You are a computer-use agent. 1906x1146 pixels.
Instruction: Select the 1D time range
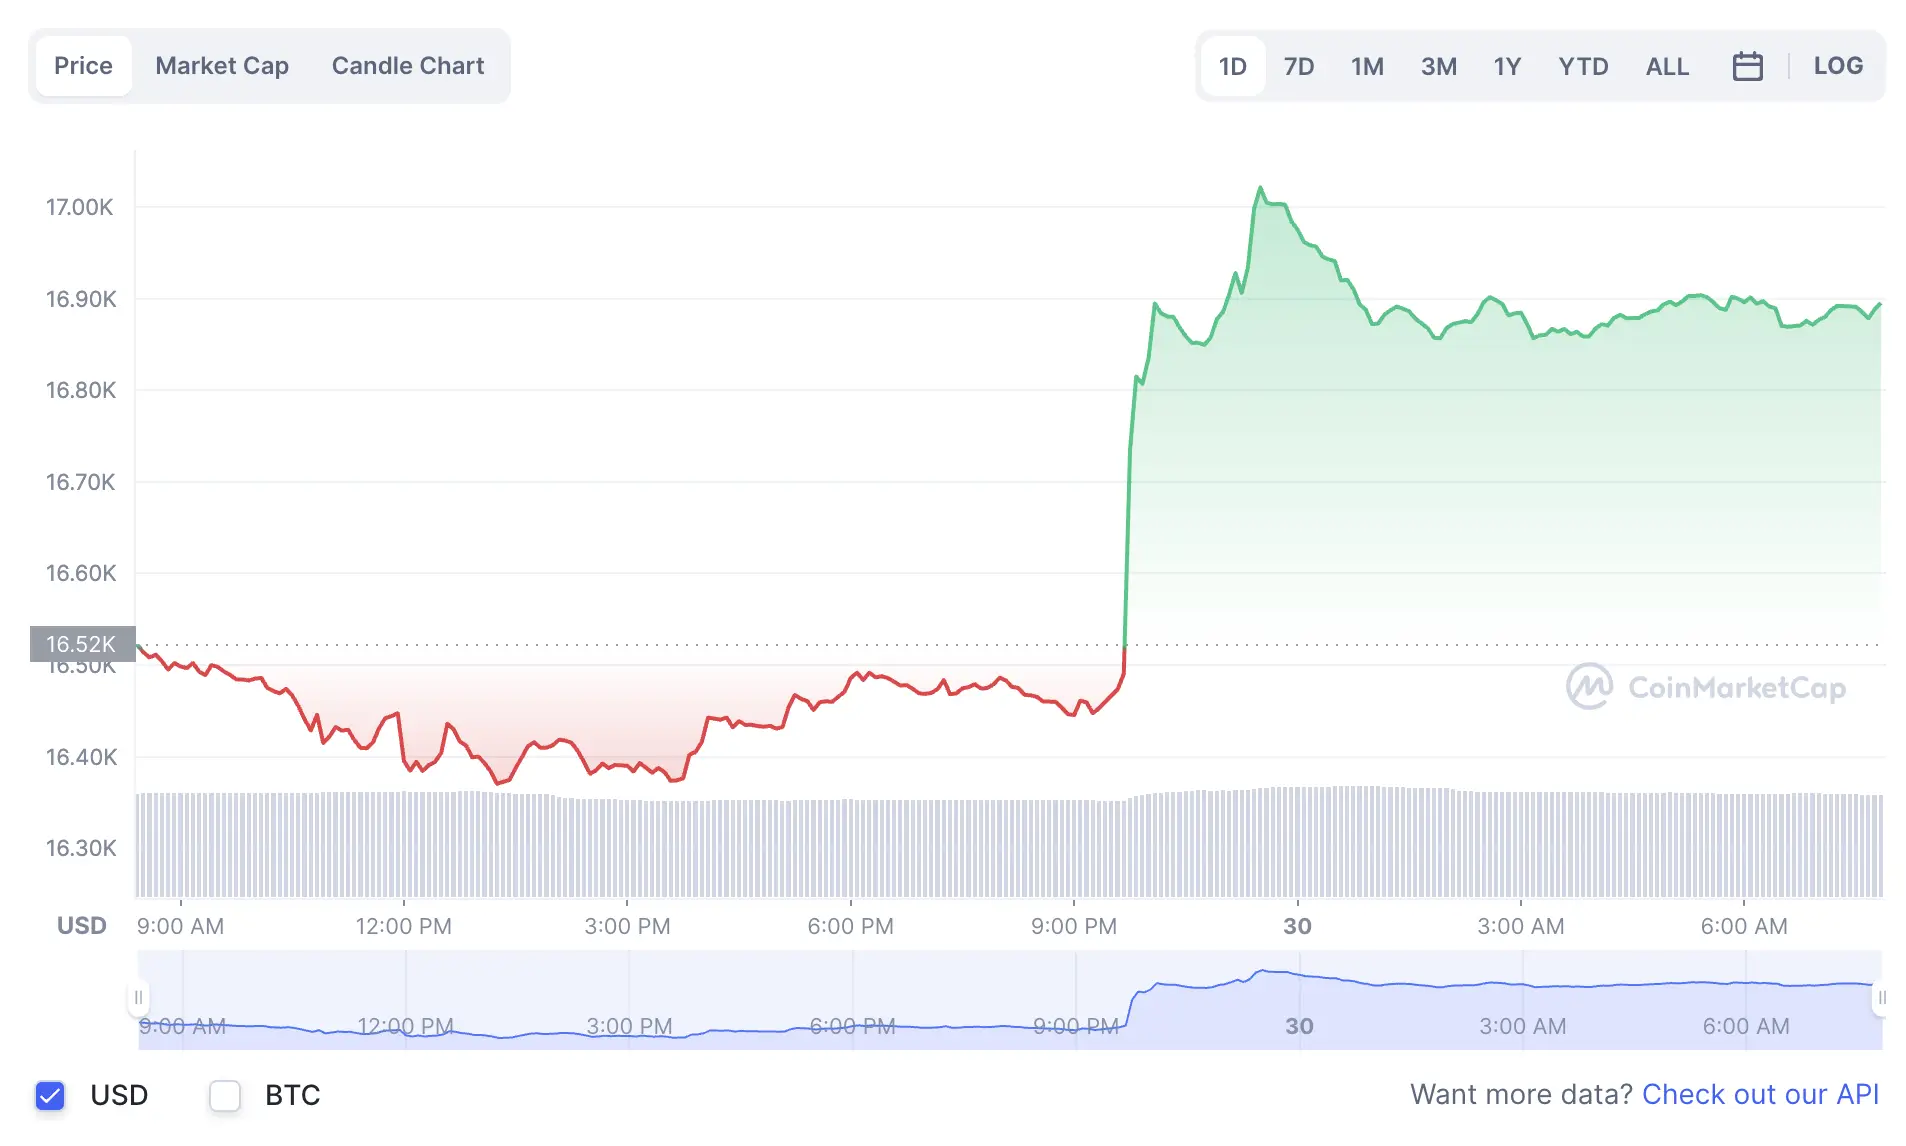point(1233,66)
